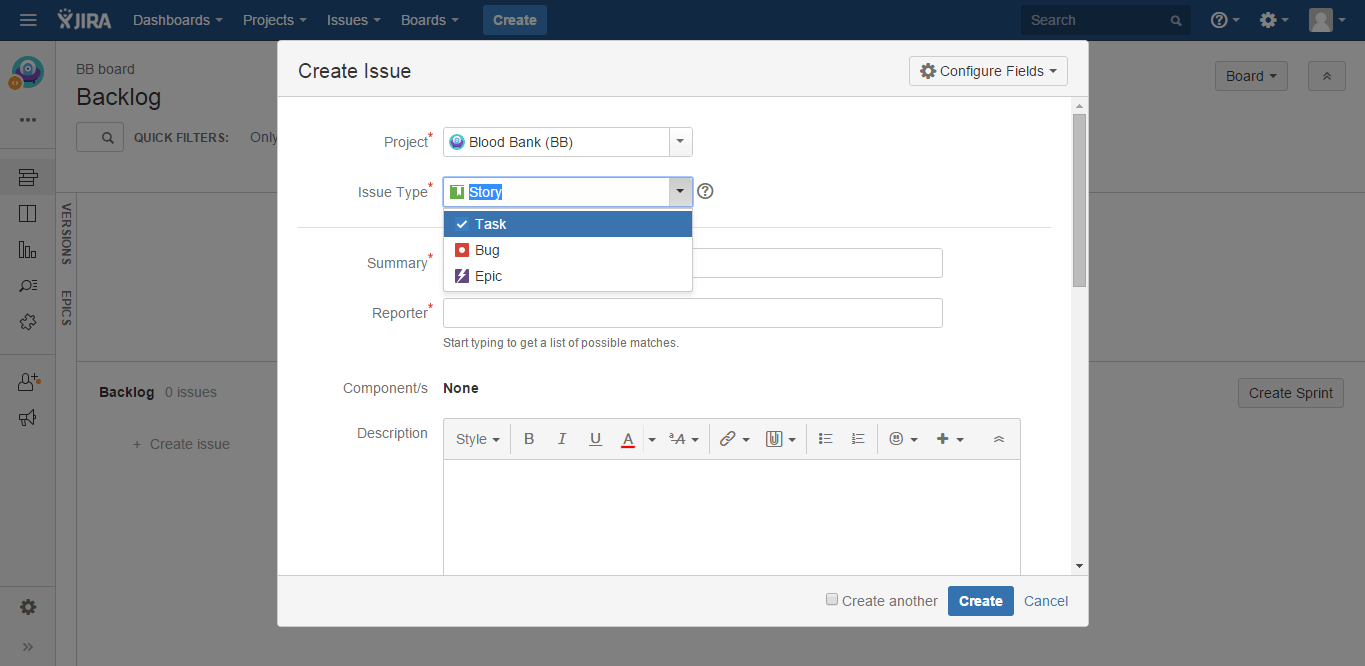Open the text formatting more dropdown
The width and height of the screenshot is (1365, 666).
(684, 439)
